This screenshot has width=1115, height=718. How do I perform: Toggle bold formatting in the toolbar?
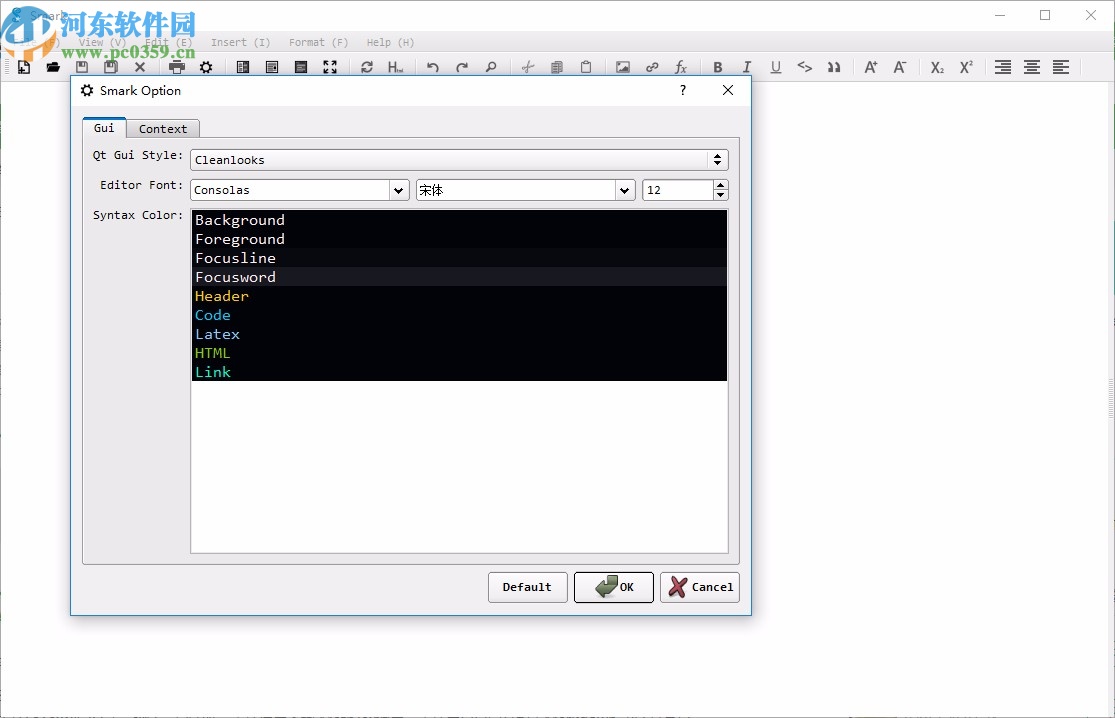coord(718,67)
